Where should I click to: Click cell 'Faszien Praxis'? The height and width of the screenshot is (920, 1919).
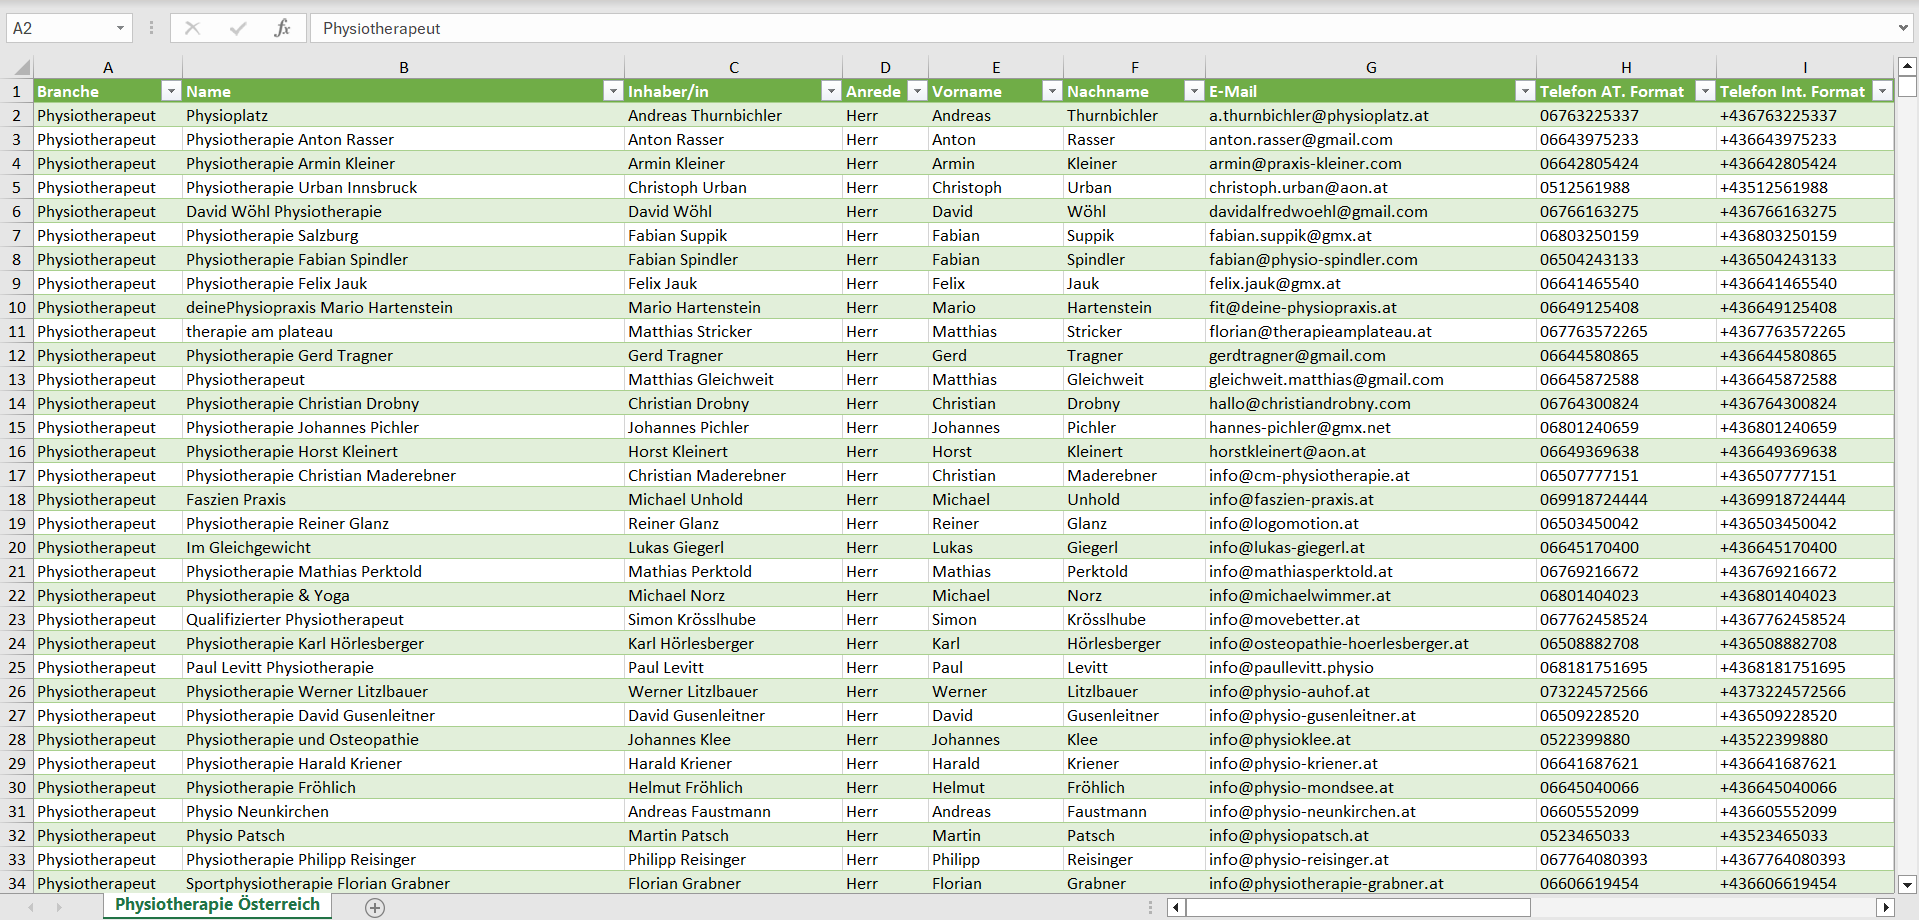(404, 499)
